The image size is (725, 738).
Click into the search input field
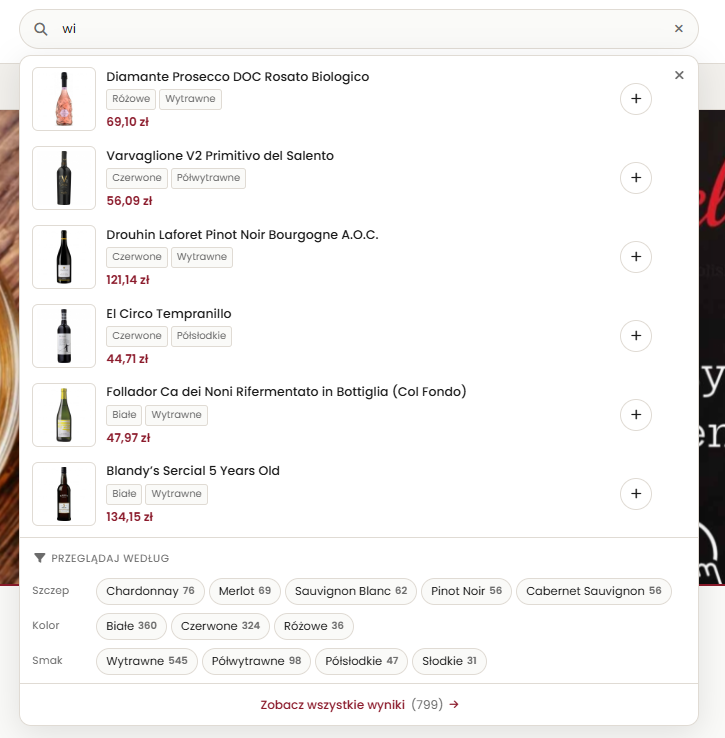pyautogui.click(x=362, y=29)
